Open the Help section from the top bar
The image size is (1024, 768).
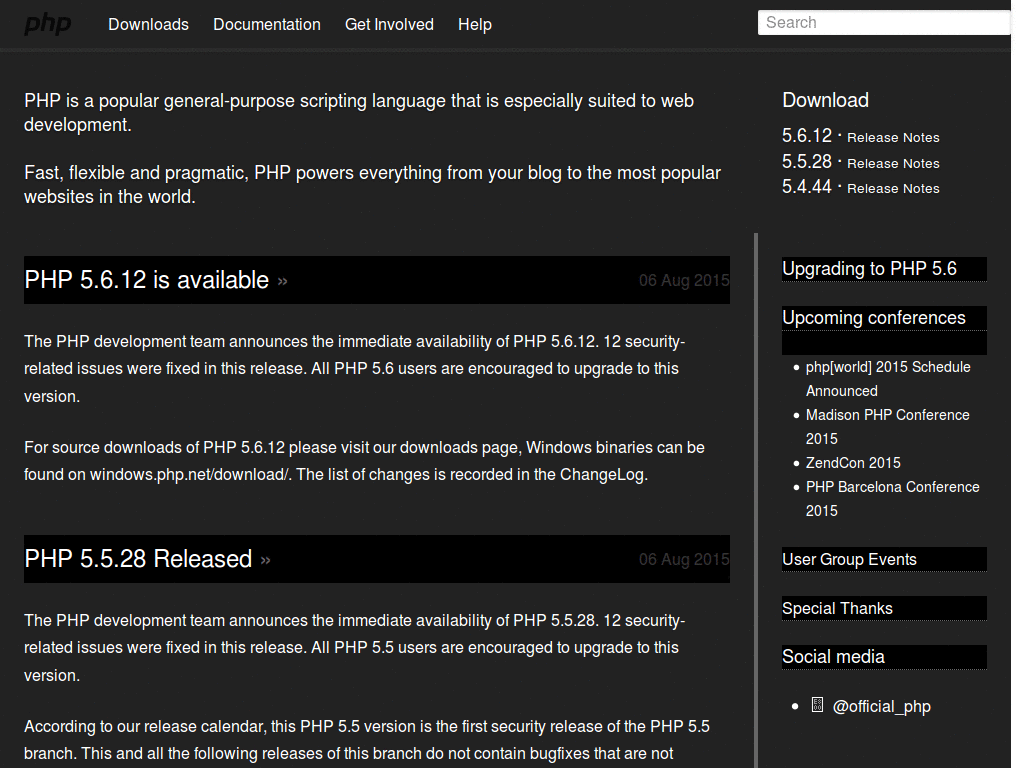click(475, 24)
